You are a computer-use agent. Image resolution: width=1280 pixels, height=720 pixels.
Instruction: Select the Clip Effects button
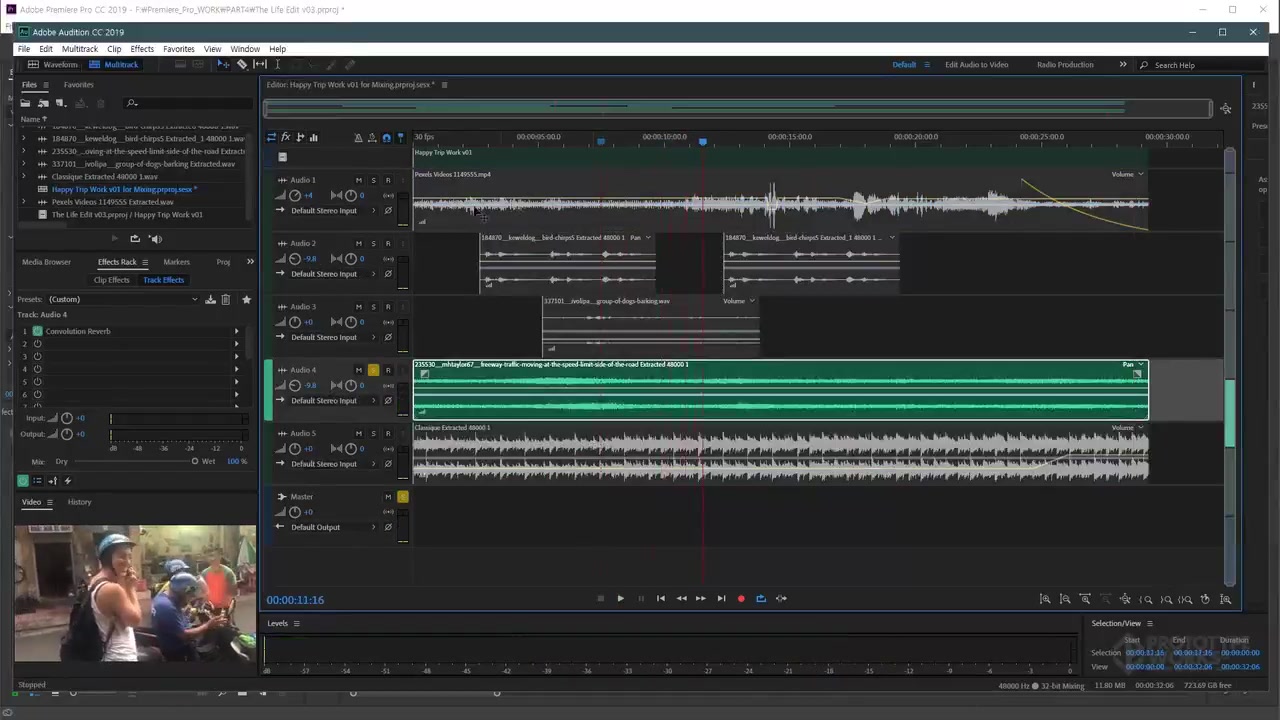point(111,280)
